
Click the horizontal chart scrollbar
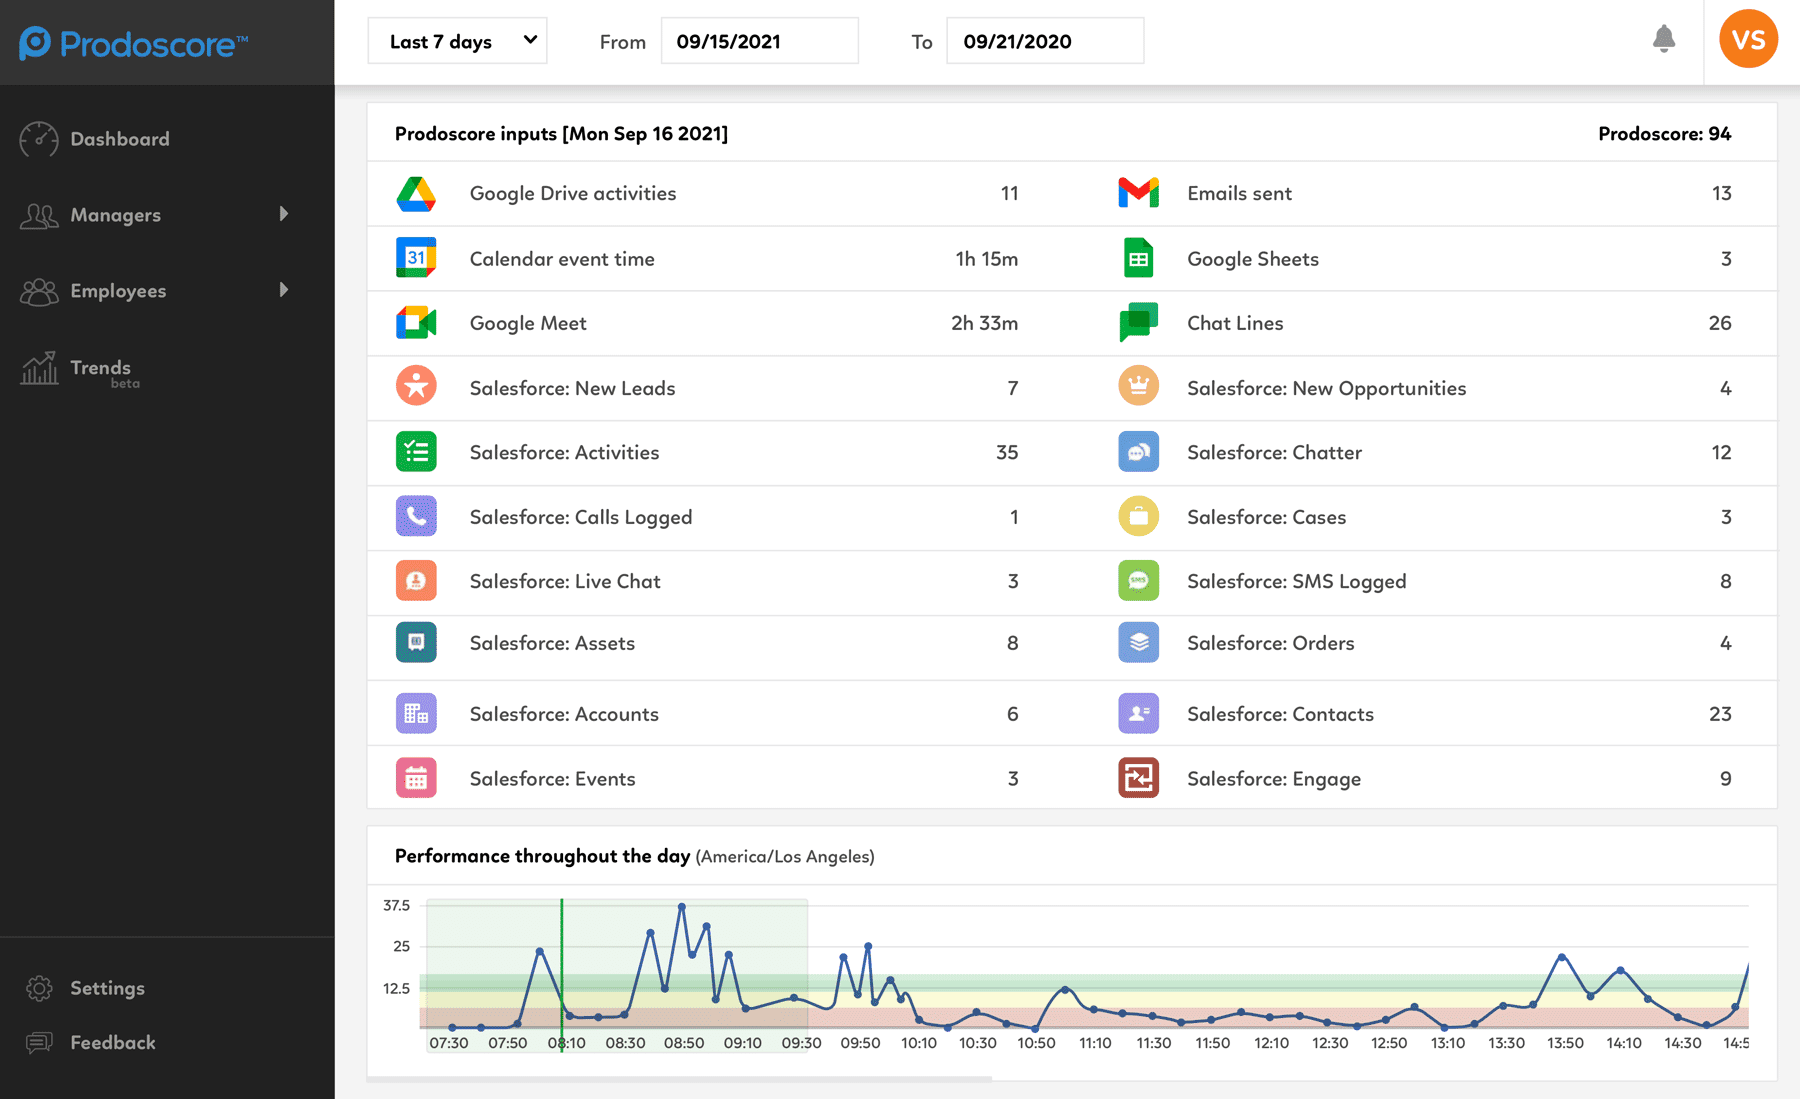680,1079
